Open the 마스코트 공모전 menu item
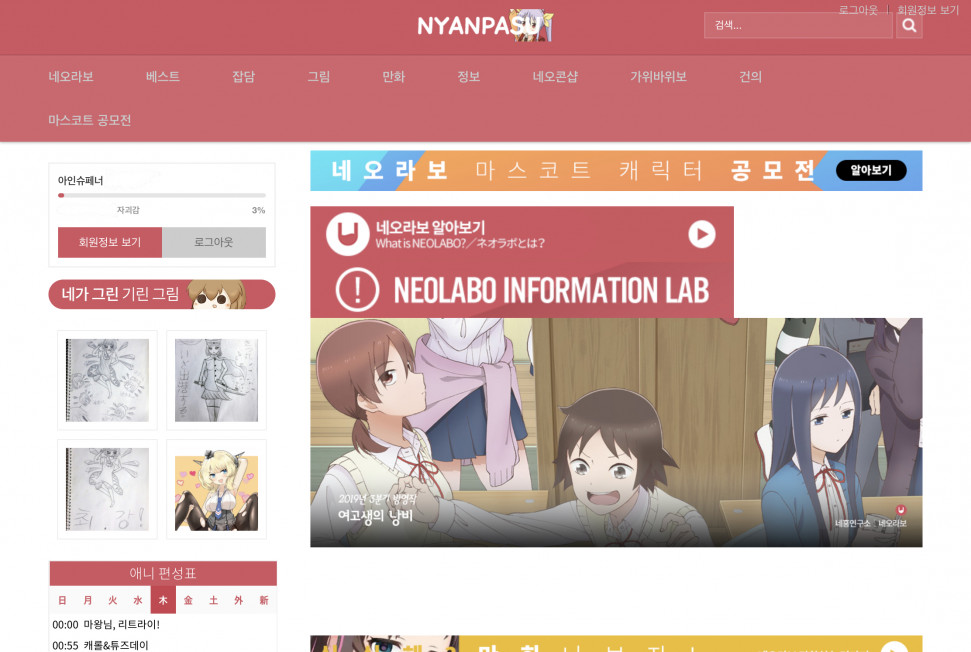This screenshot has height=652, width=971. pyautogui.click(x=90, y=120)
